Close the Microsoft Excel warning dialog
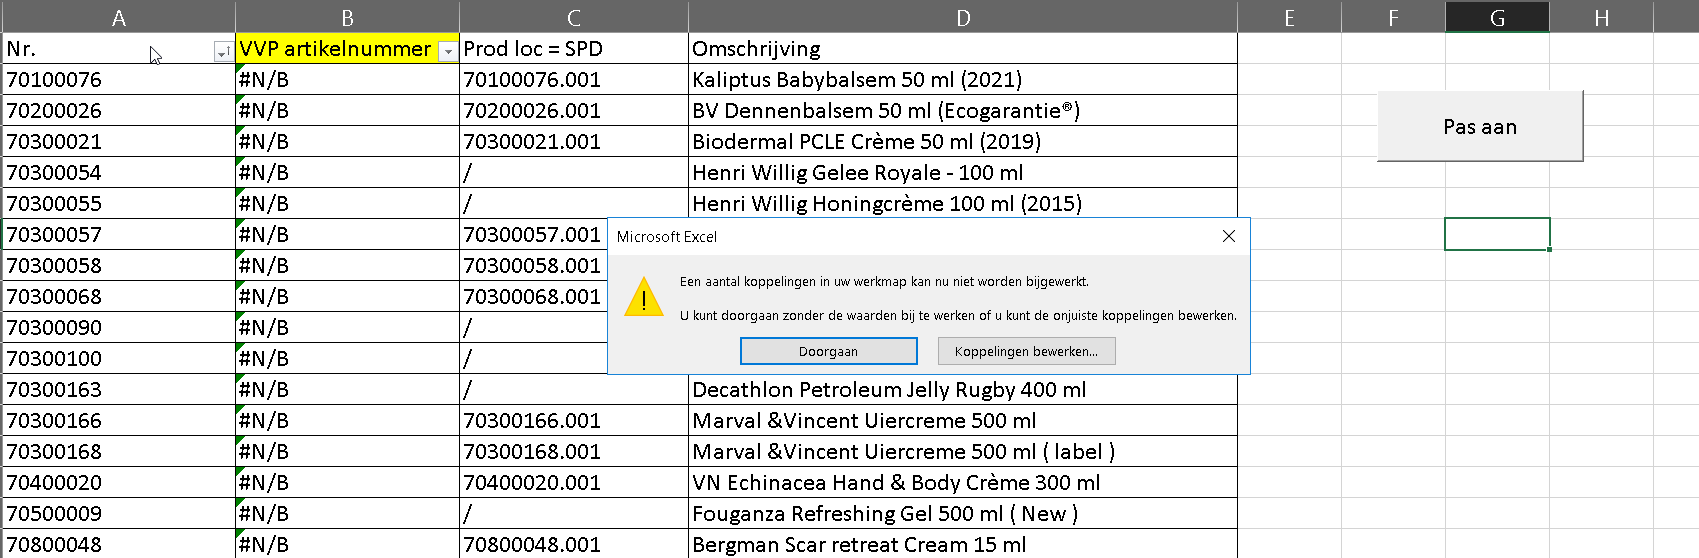The height and width of the screenshot is (558, 1699). coord(1229,236)
